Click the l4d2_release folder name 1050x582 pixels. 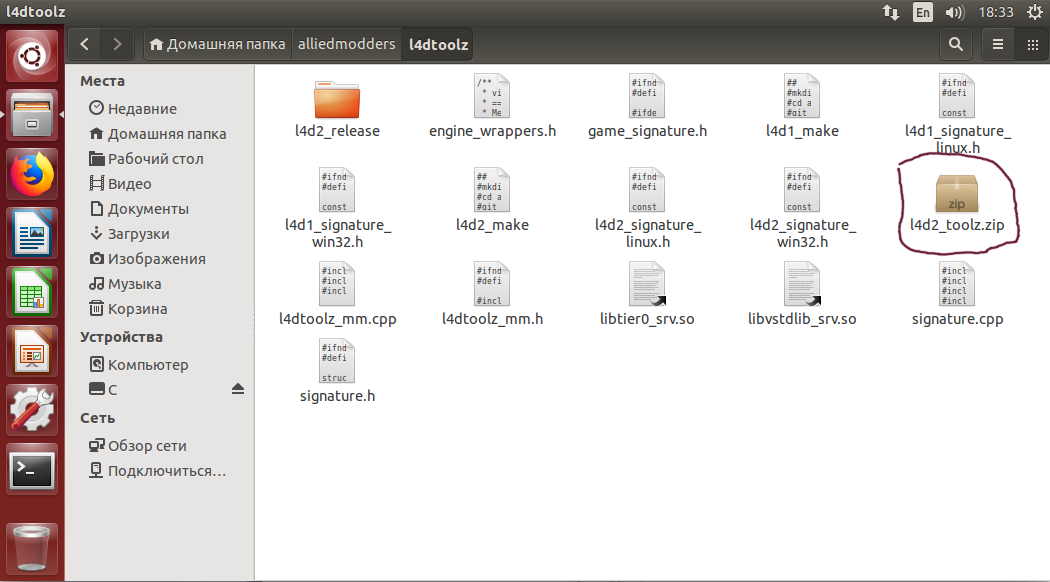[337, 131]
